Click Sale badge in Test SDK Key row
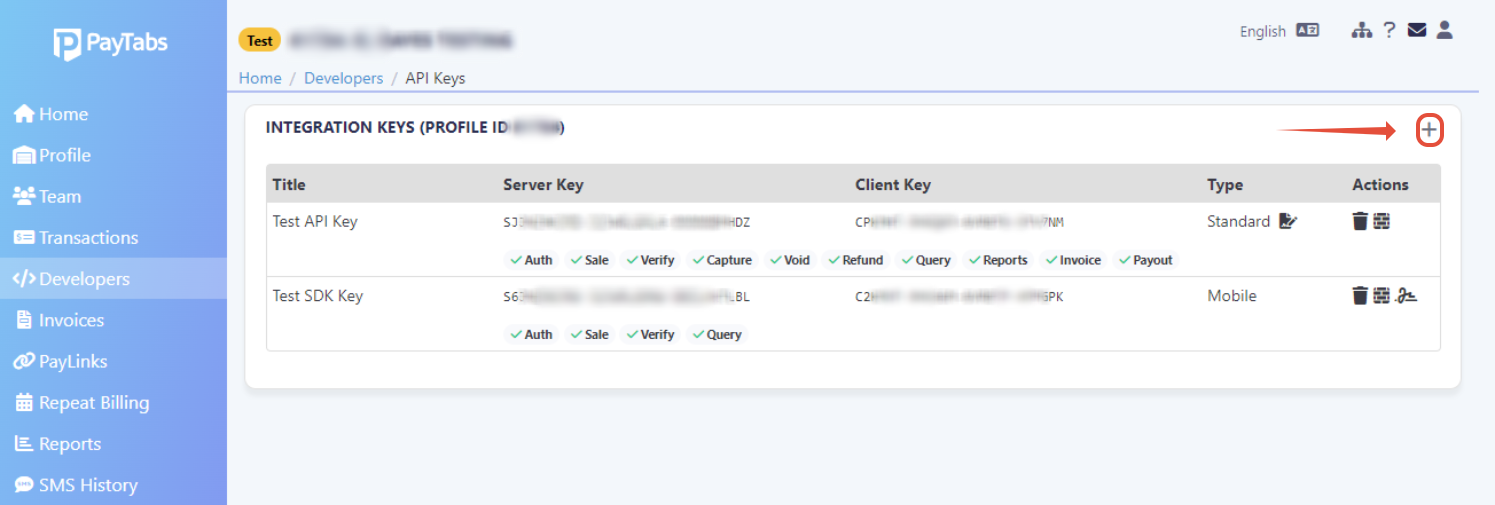The image size is (1495, 505). pyautogui.click(x=590, y=334)
